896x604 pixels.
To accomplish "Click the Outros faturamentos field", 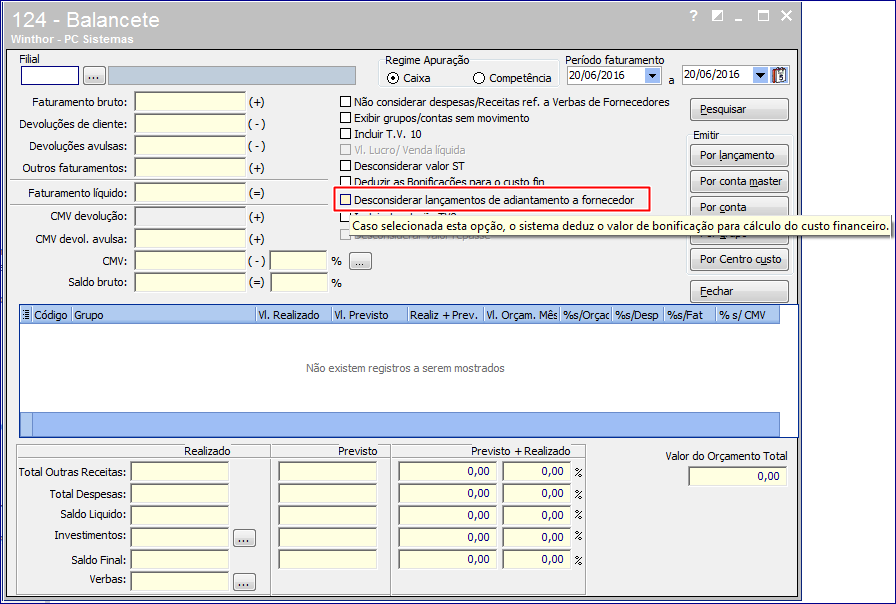I will (190, 168).
